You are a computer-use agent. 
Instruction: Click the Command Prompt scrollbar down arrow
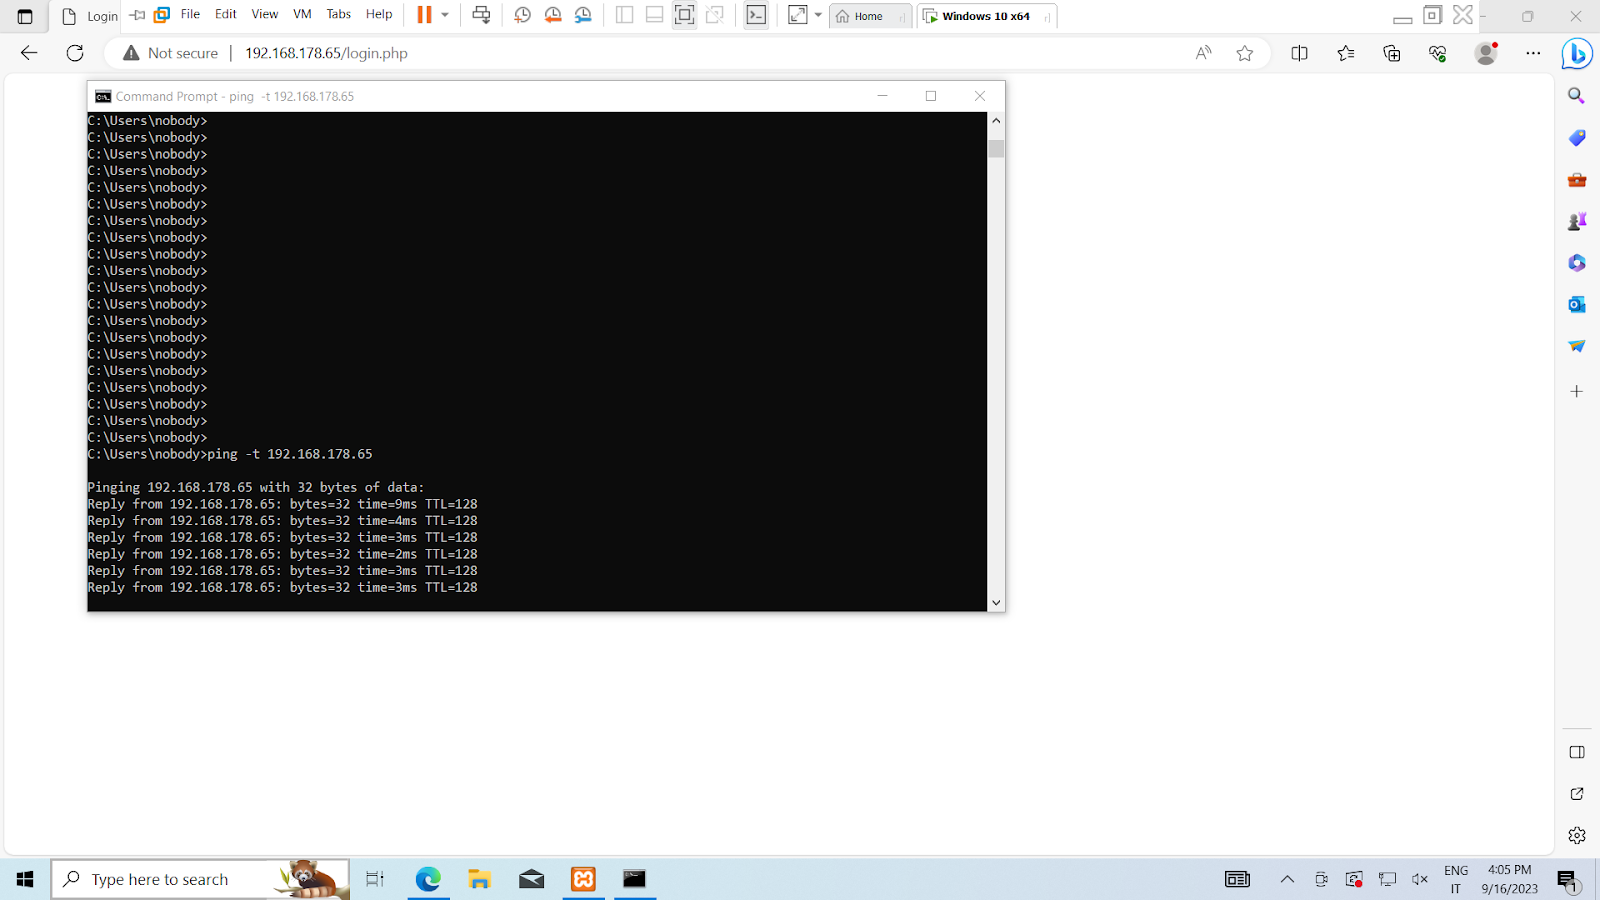pyautogui.click(x=996, y=603)
